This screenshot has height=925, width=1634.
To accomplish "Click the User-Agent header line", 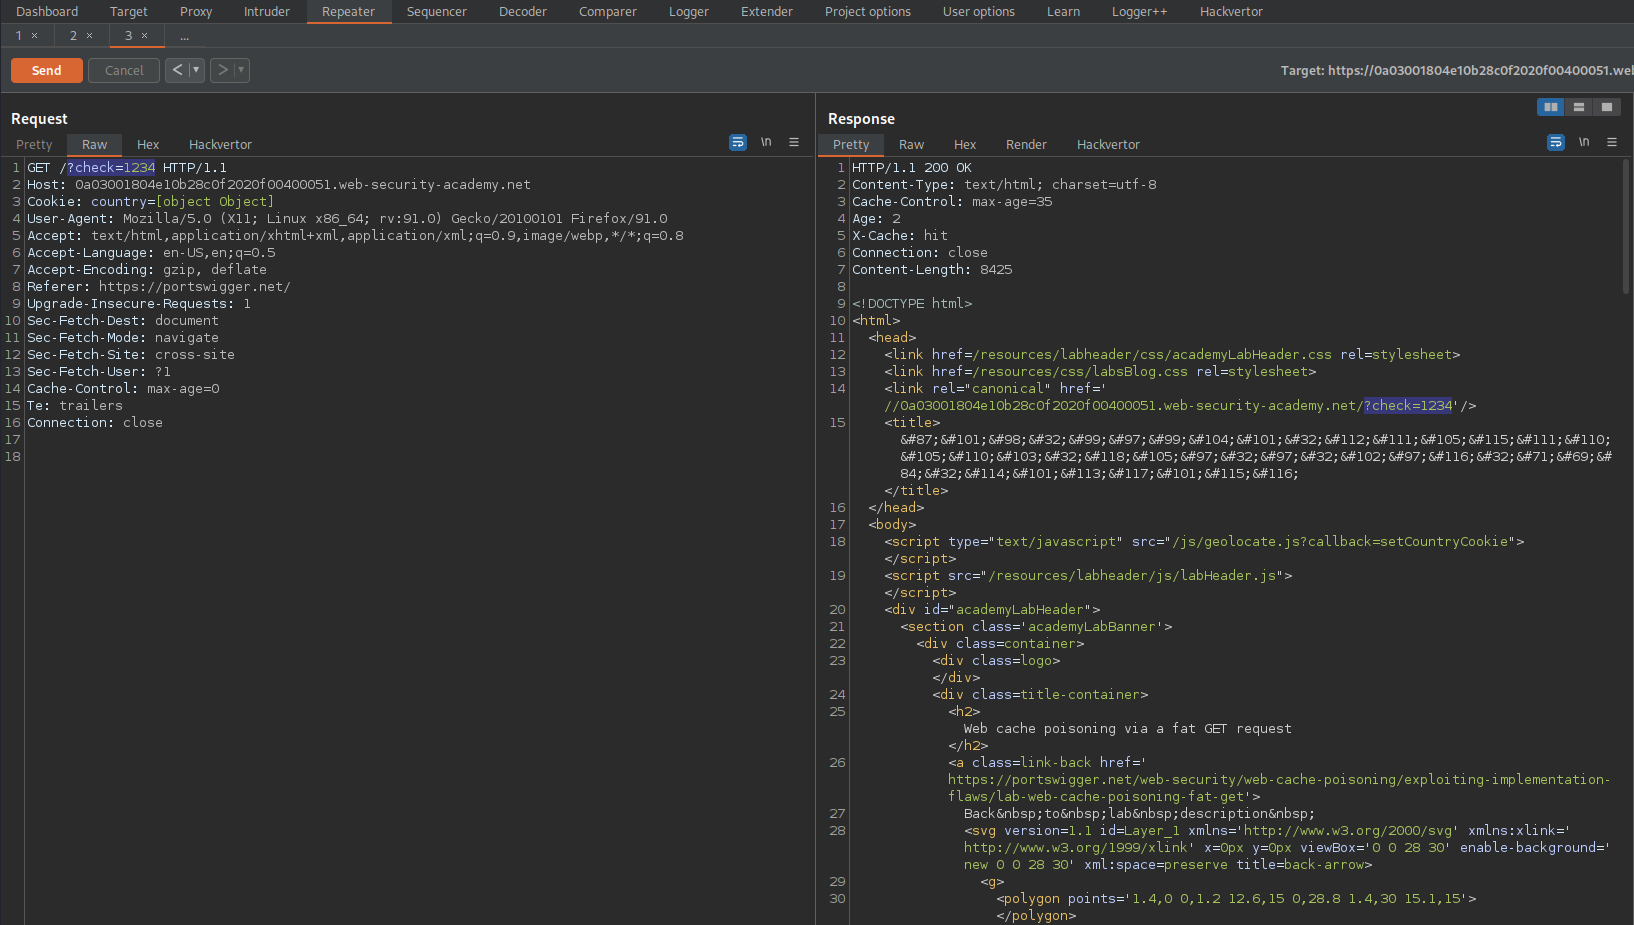I will coord(347,219).
